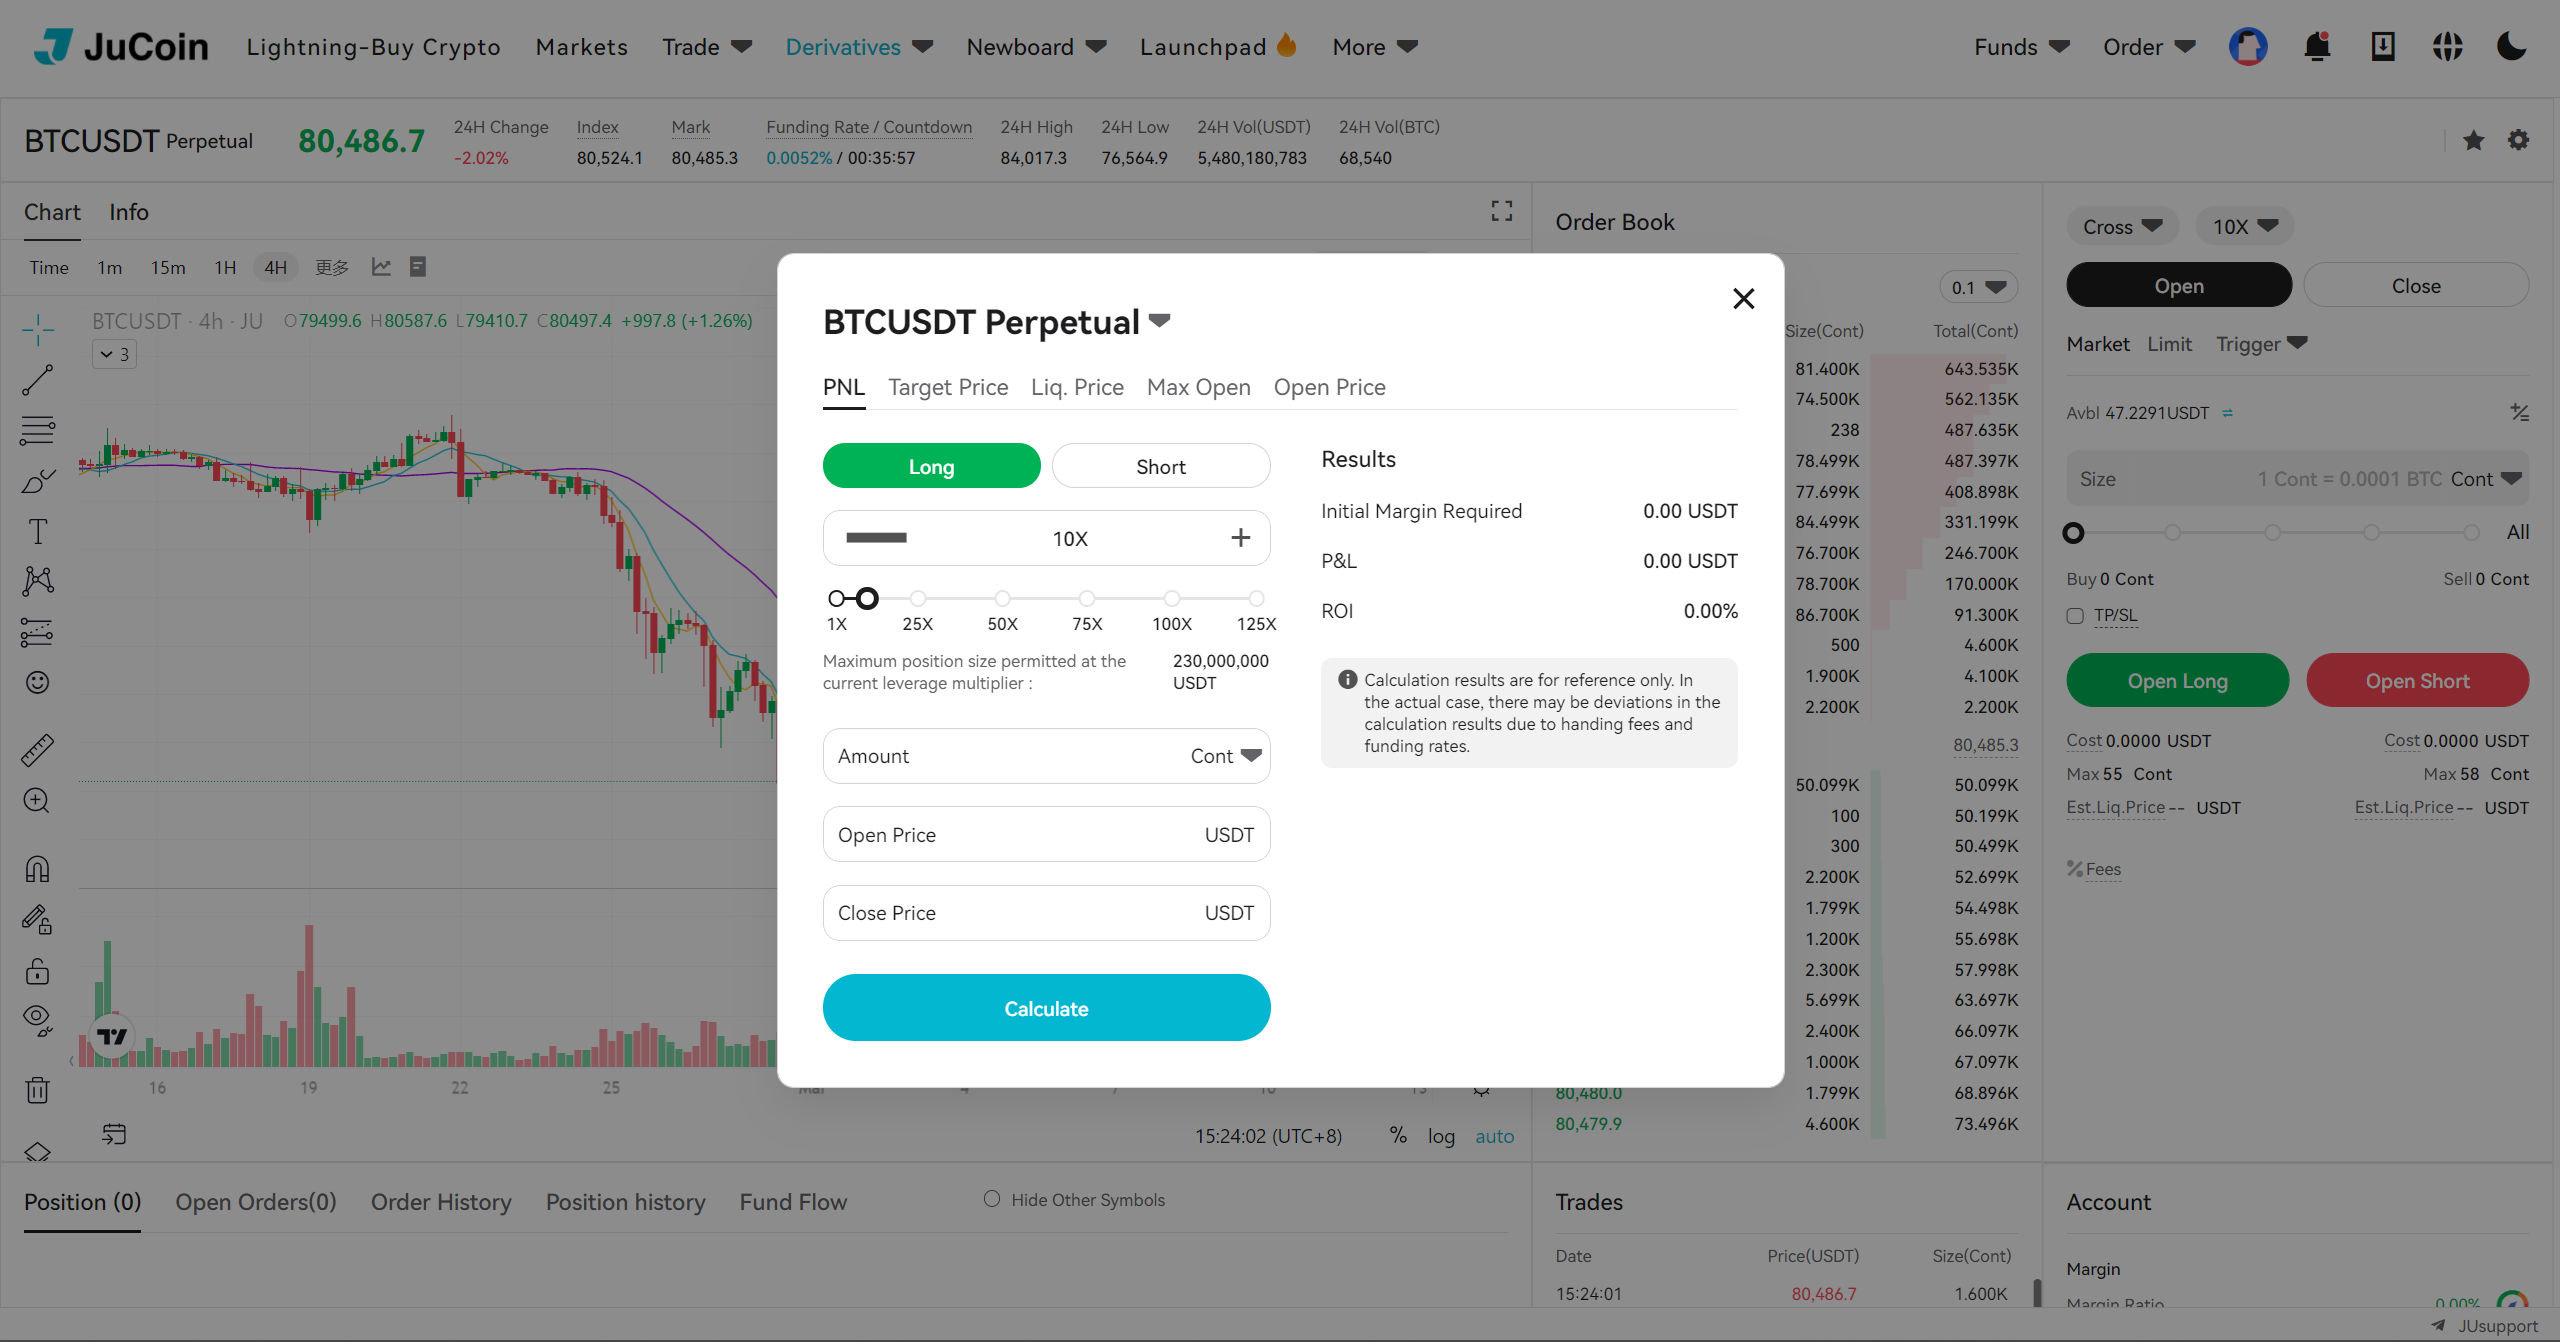Delete drawings with the trash icon
Screen dimensions: 2560x1342
click(x=38, y=1089)
